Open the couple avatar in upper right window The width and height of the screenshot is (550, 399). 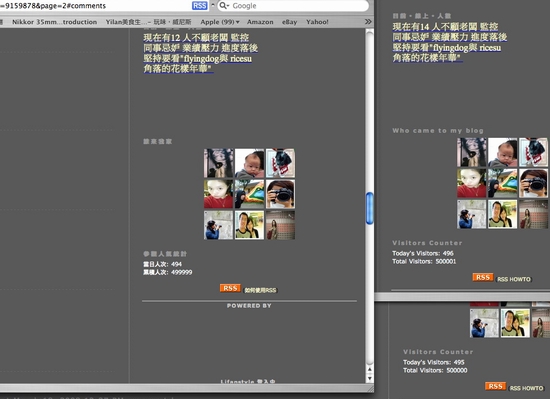click(x=503, y=214)
